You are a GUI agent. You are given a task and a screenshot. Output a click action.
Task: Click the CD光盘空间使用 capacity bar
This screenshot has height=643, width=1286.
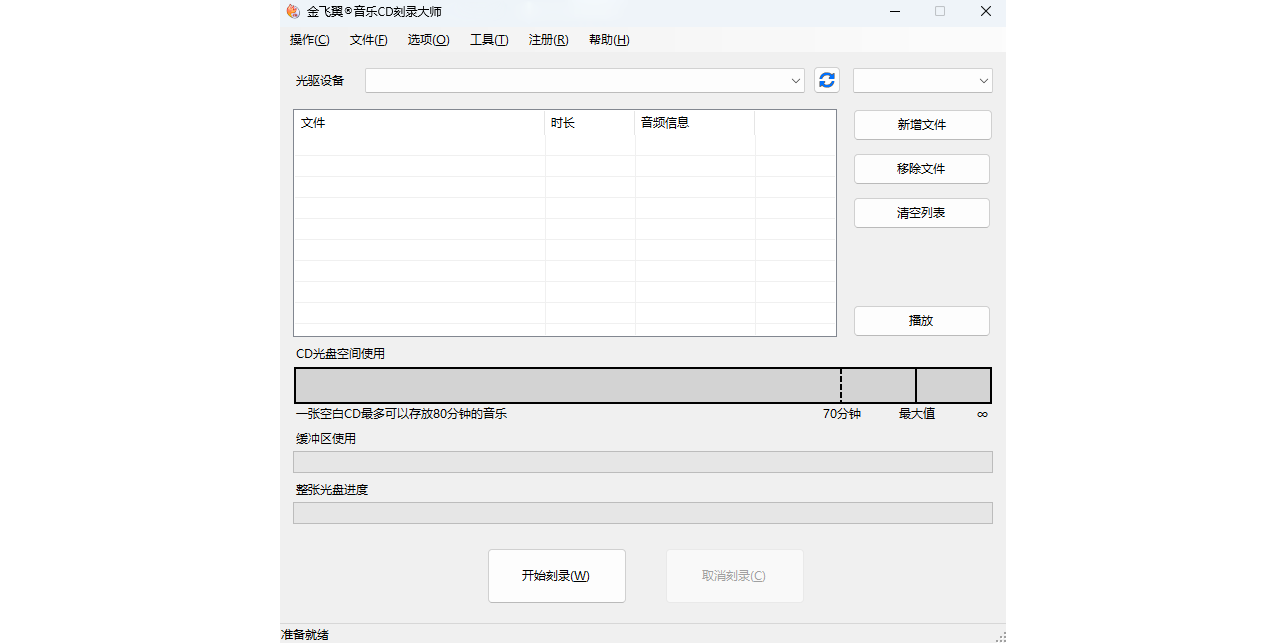[643, 385]
